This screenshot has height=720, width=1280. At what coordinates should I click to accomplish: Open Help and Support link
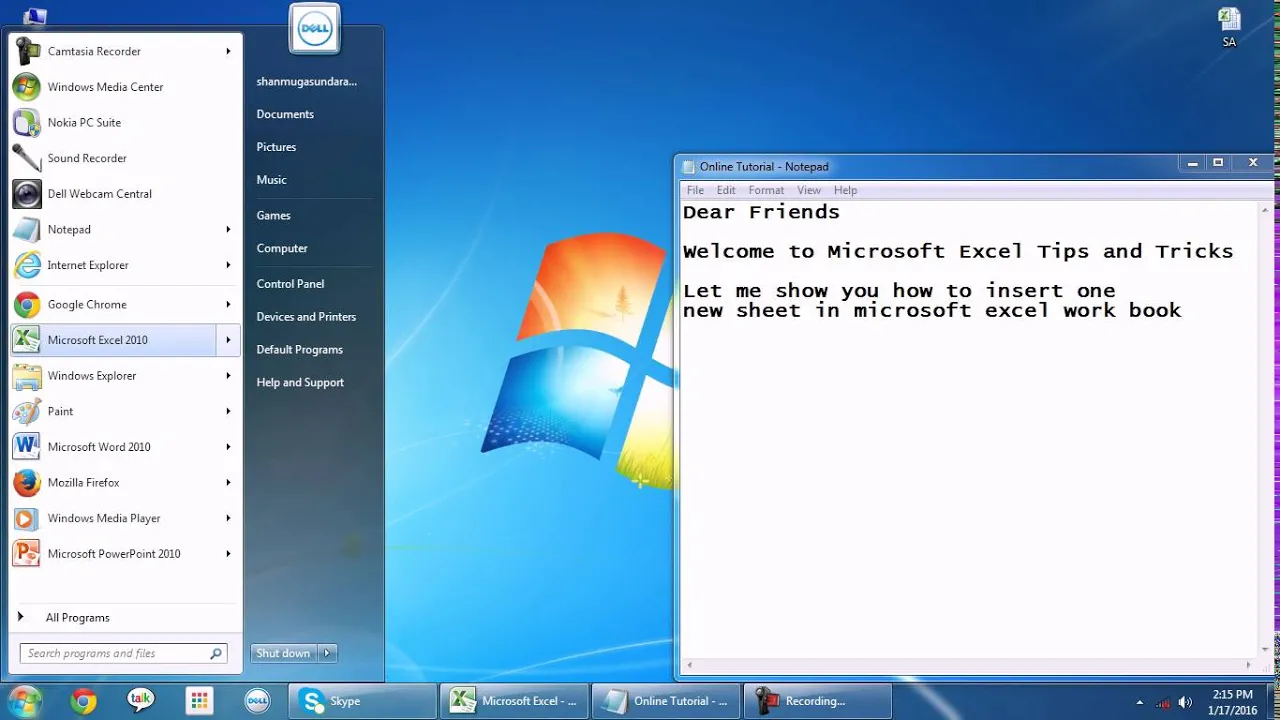[300, 383]
